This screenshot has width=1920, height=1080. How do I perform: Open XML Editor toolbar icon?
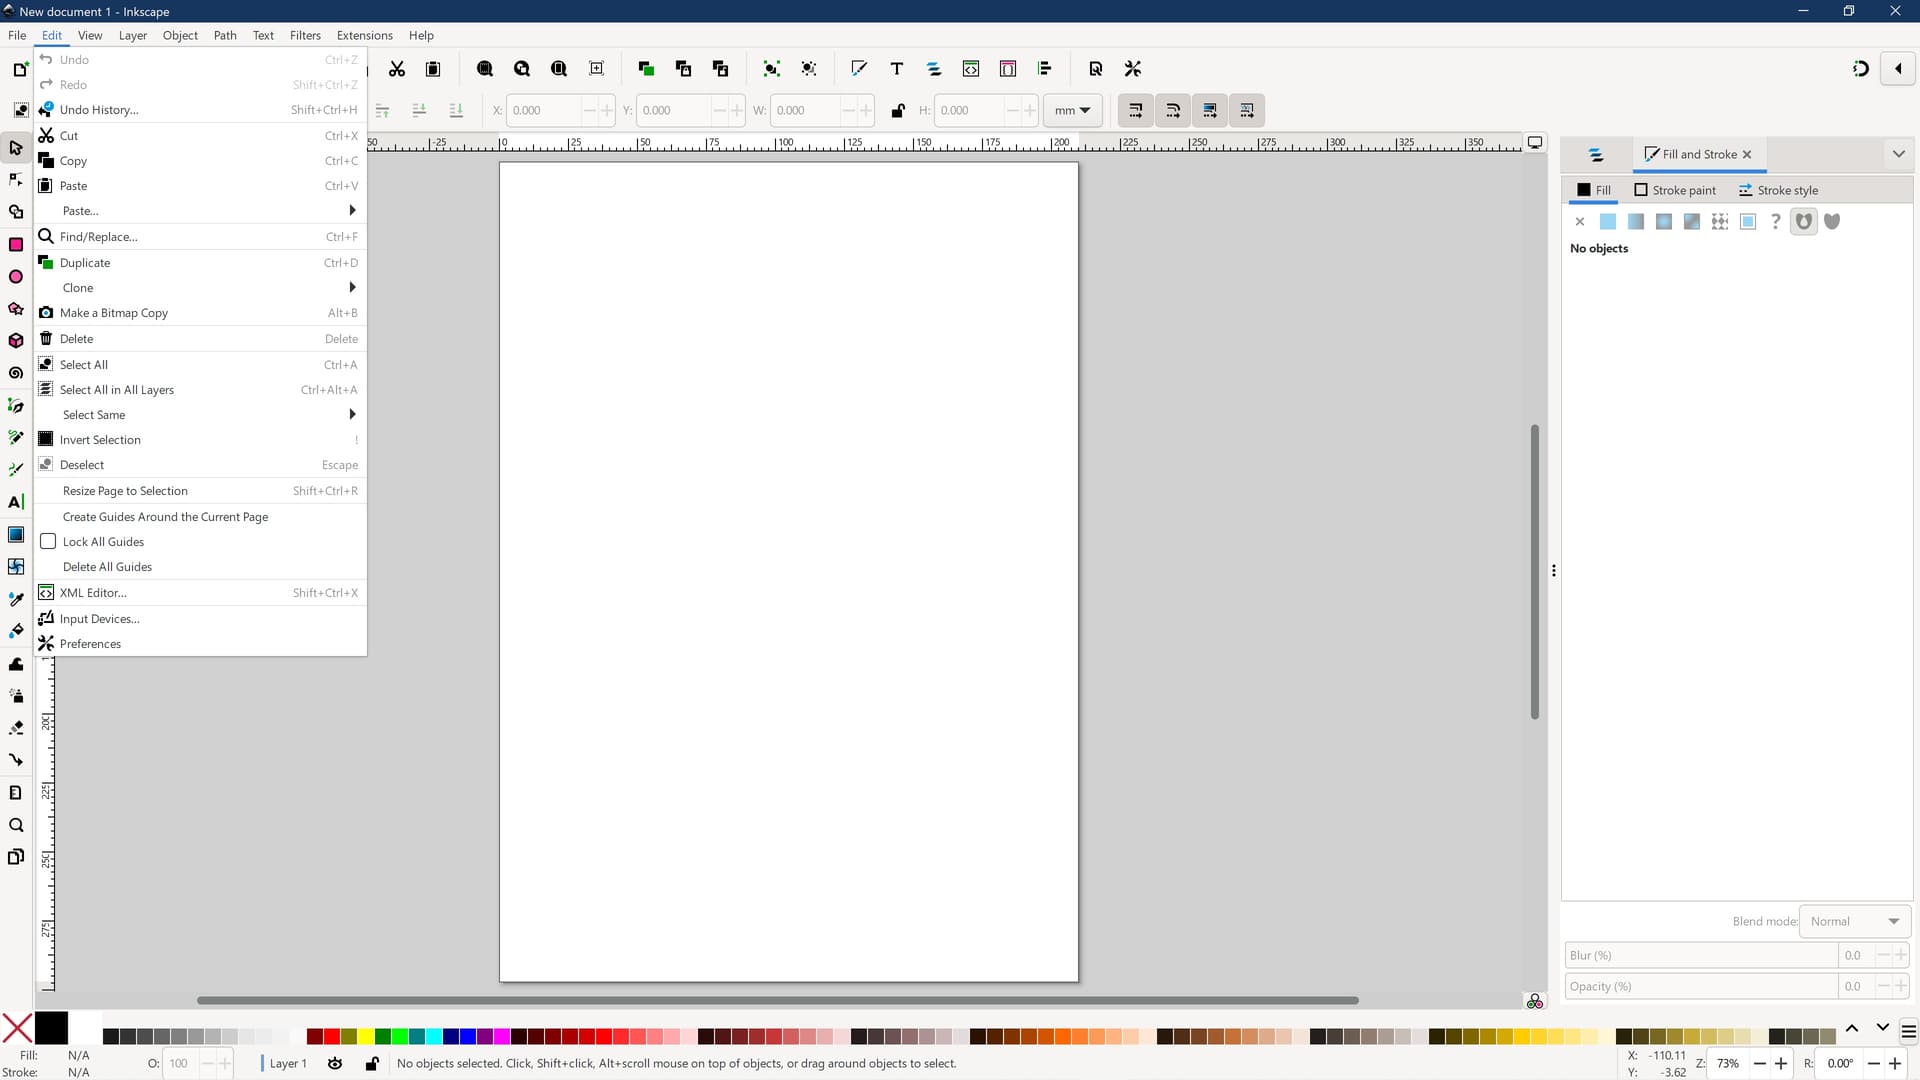coord(971,69)
